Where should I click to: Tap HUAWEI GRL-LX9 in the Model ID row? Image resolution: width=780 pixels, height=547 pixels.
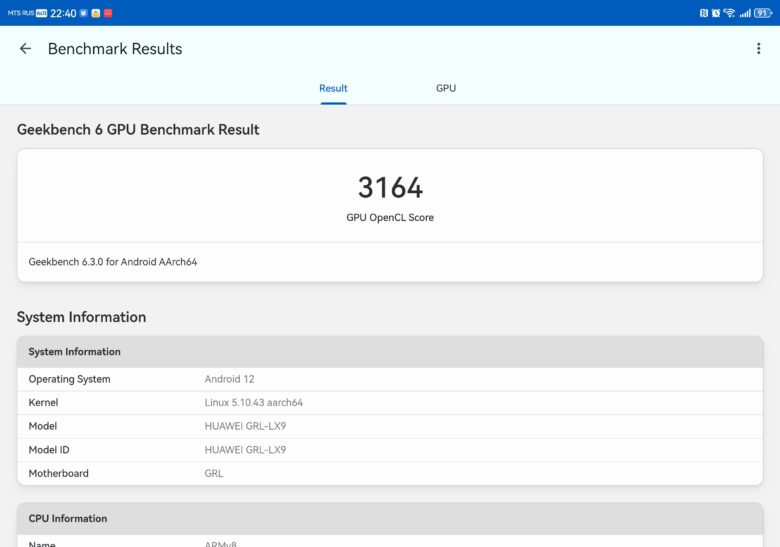pyautogui.click(x=245, y=450)
